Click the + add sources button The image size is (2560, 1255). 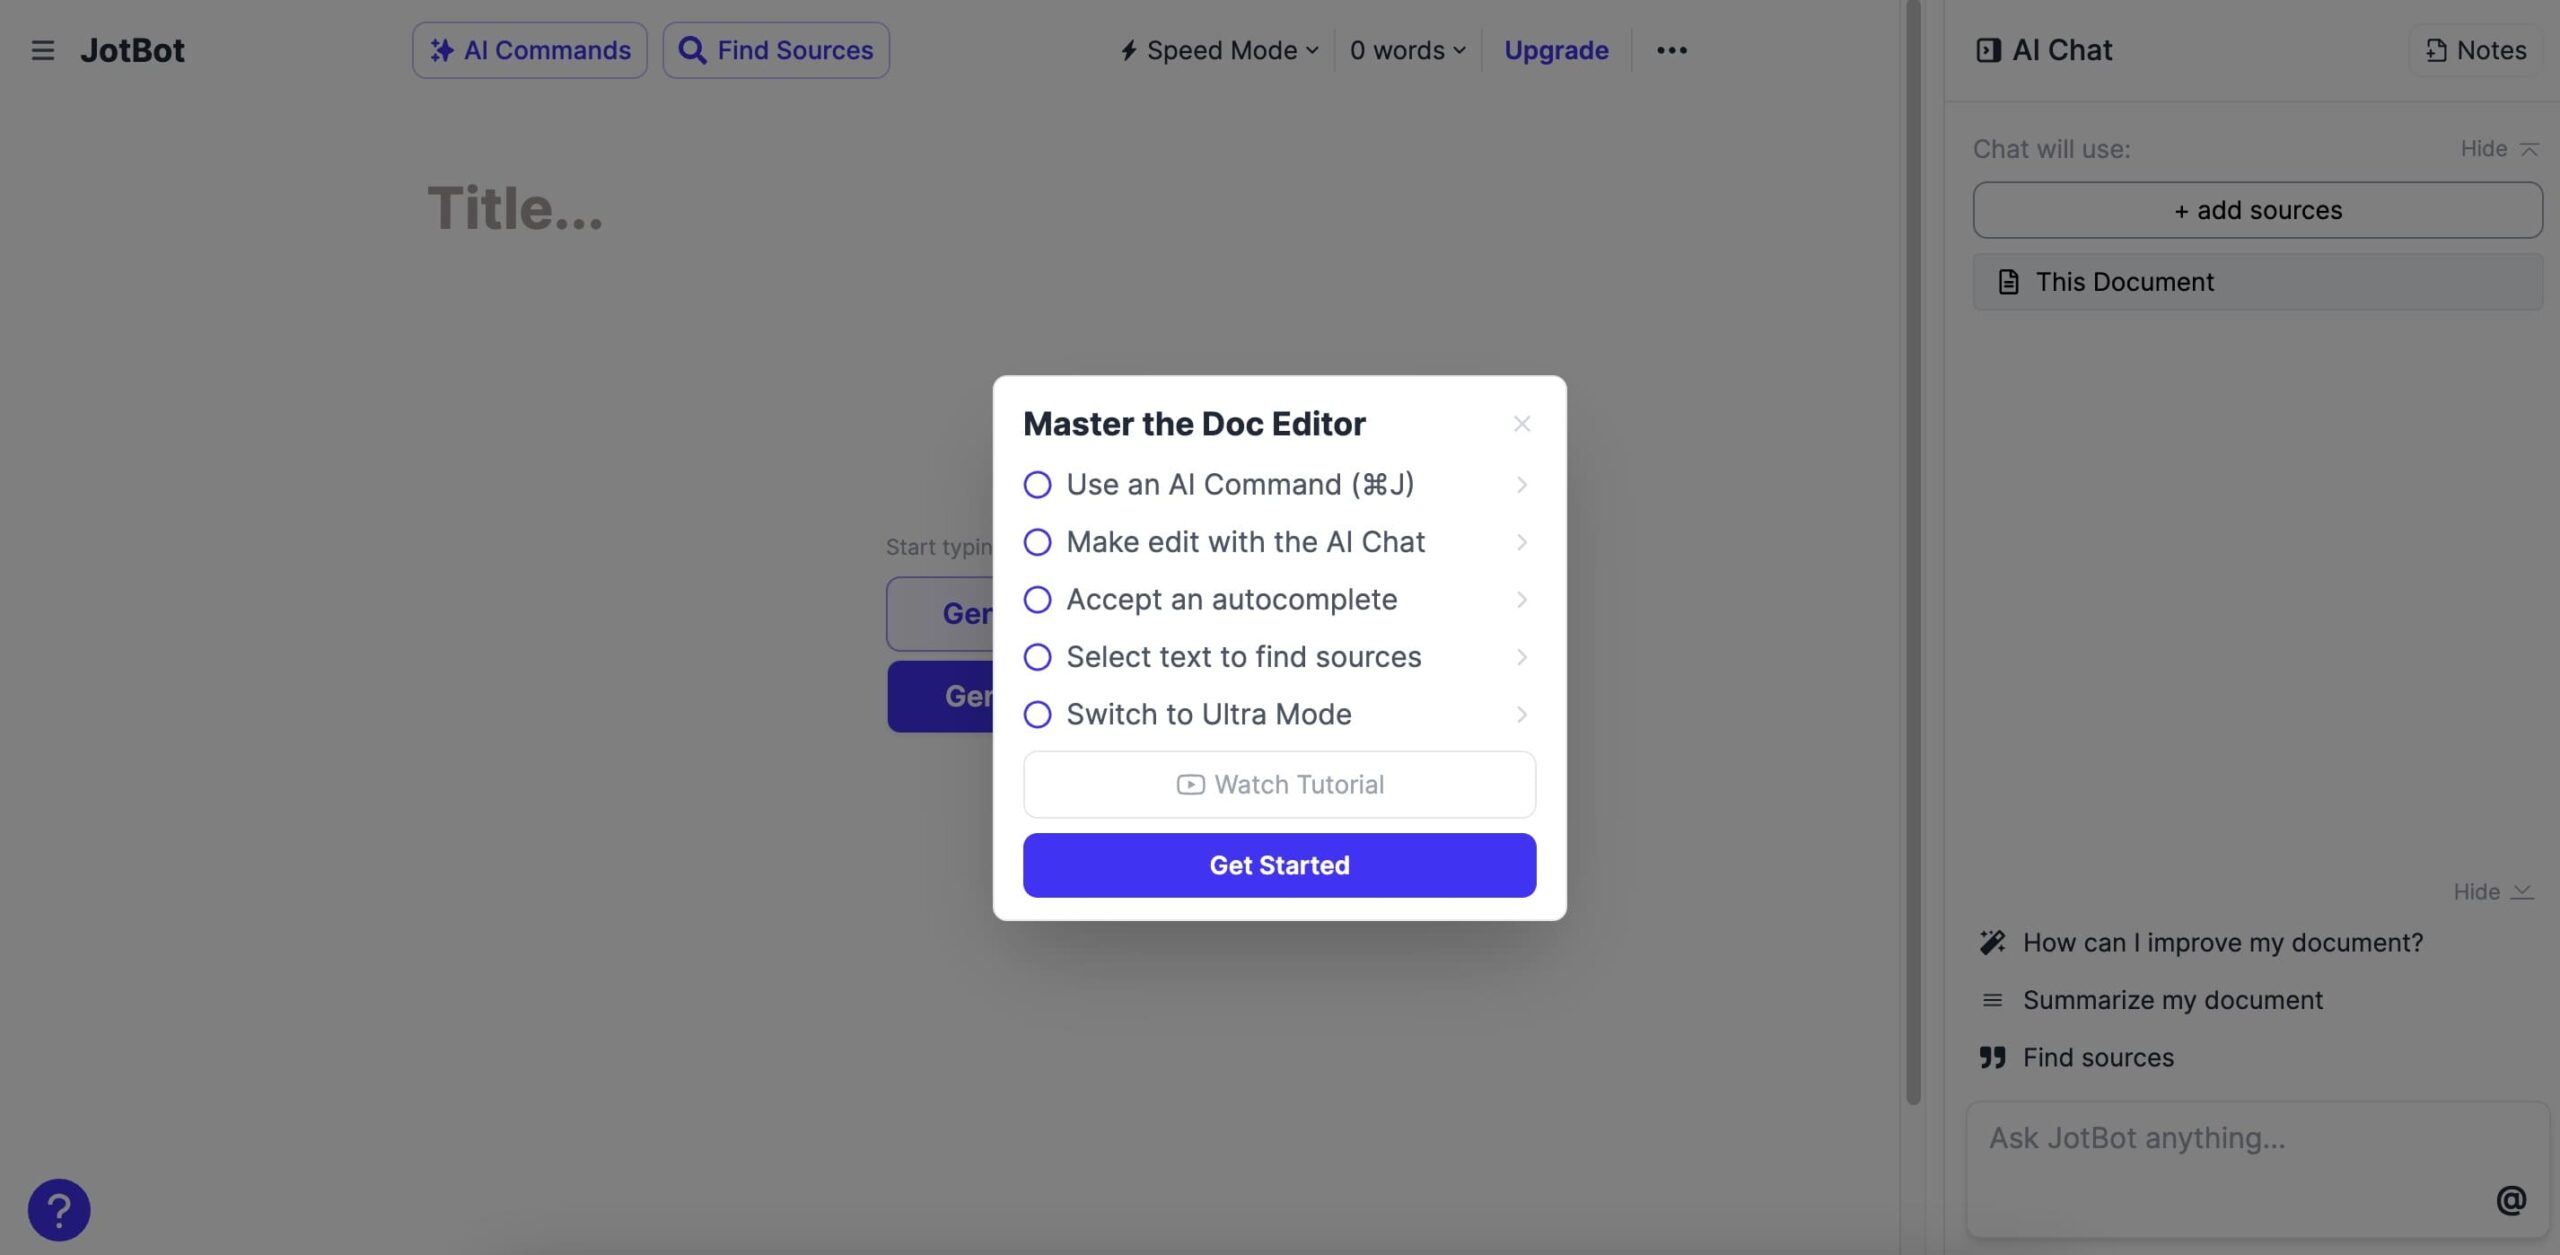click(x=2257, y=210)
